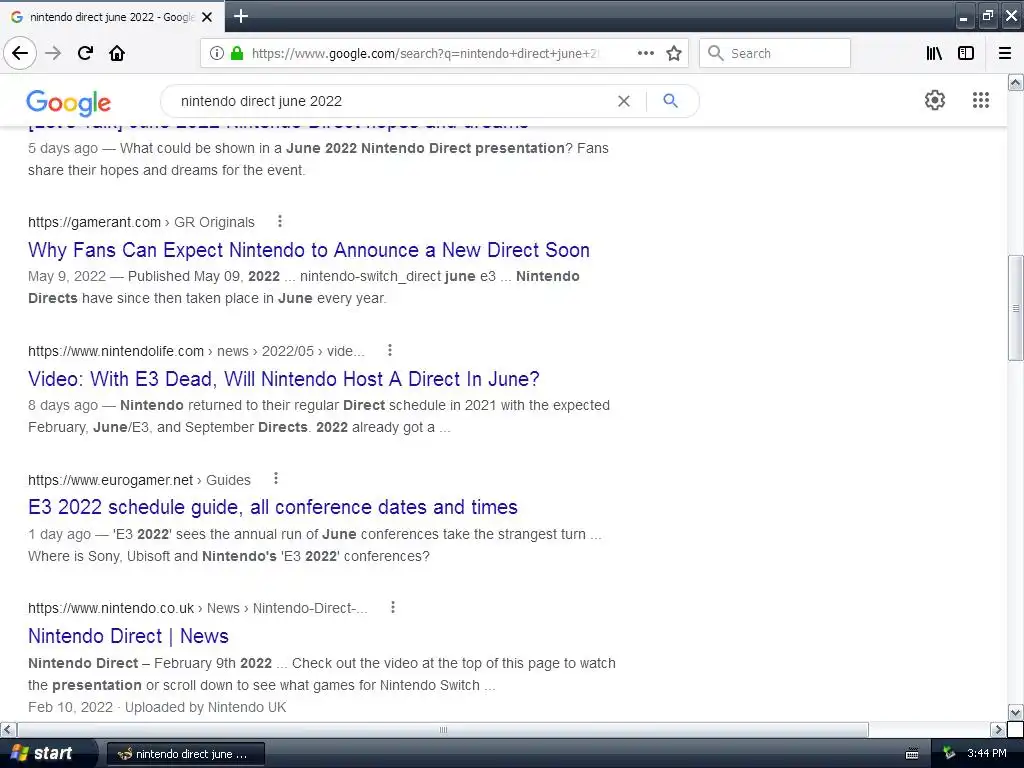
Task: Click the green secure connection padlock
Action: (236, 53)
